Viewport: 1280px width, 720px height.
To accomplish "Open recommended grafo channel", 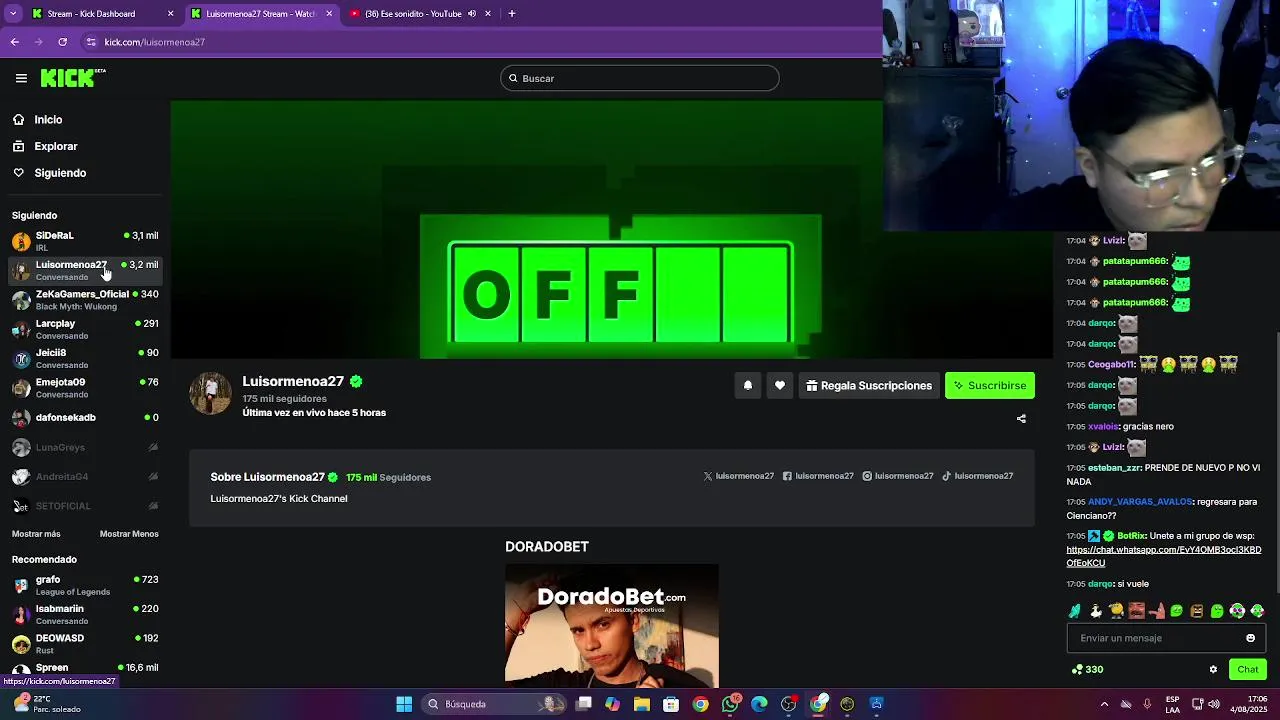I will coord(85,585).
